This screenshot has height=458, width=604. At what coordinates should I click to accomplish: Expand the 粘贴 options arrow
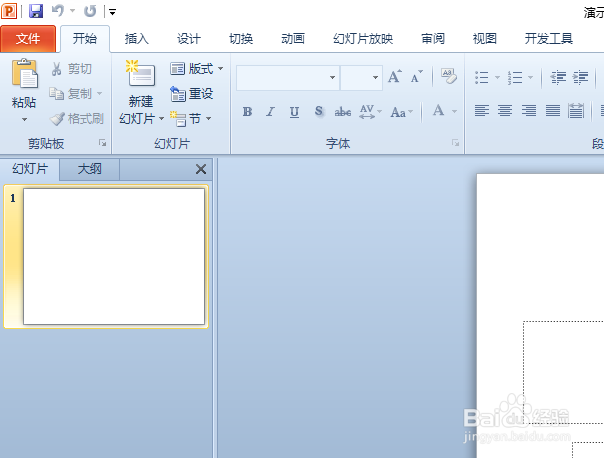[x=24, y=119]
